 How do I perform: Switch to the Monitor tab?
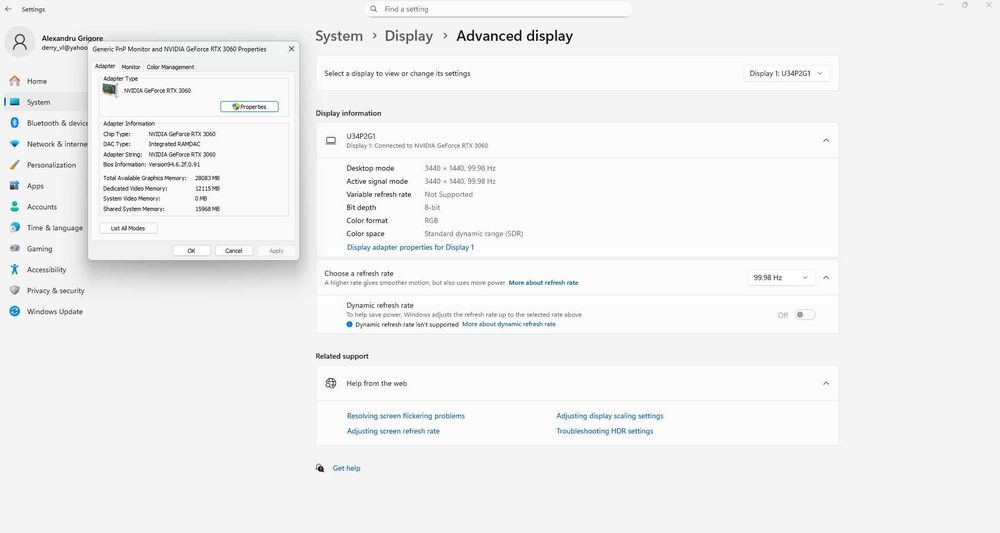point(131,67)
